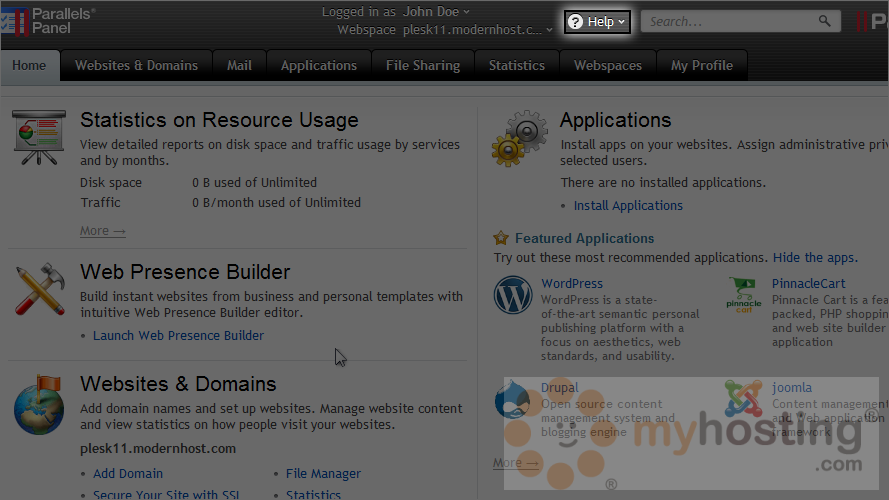Screen dimensions: 889x500
Task: Open the Webspaces tab
Action: (608, 66)
